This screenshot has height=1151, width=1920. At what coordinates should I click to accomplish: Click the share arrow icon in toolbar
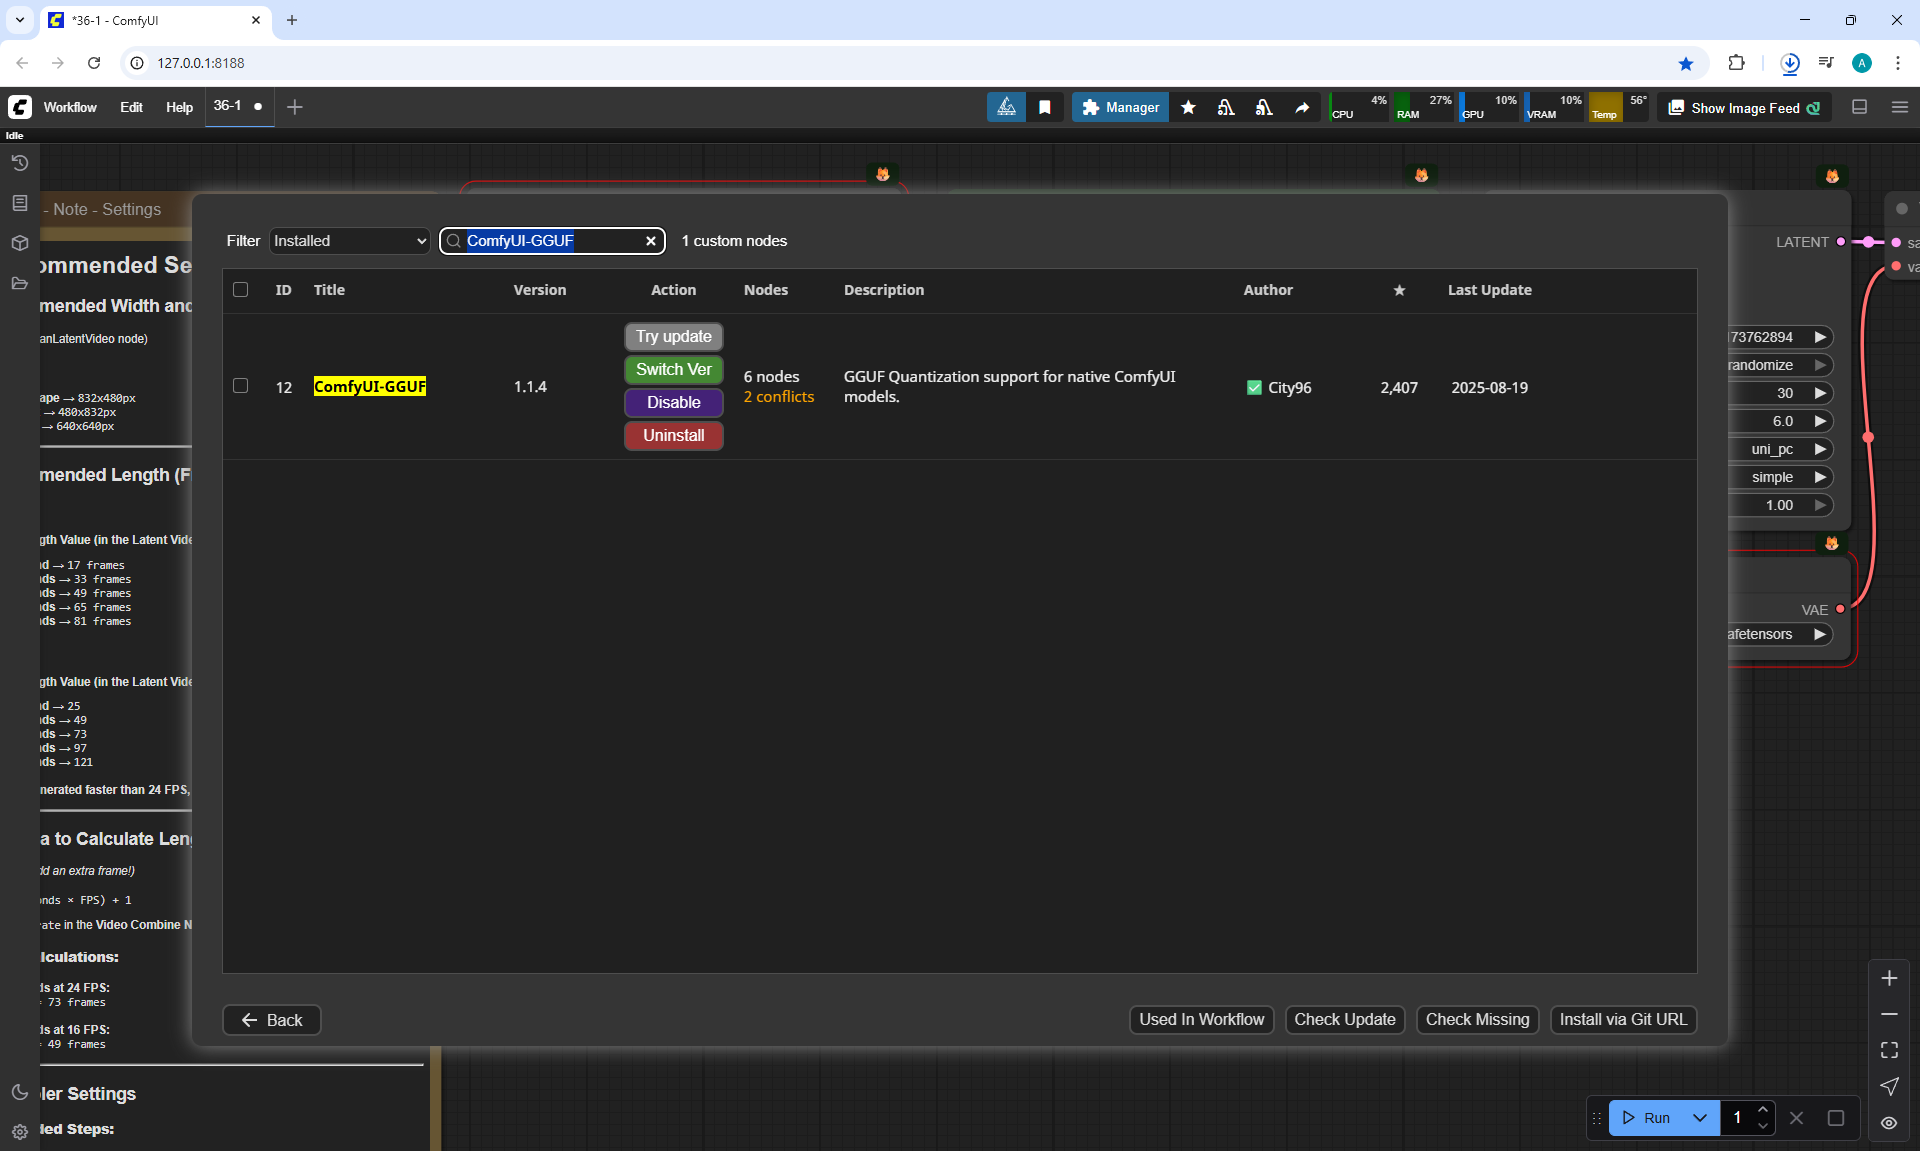click(1302, 107)
